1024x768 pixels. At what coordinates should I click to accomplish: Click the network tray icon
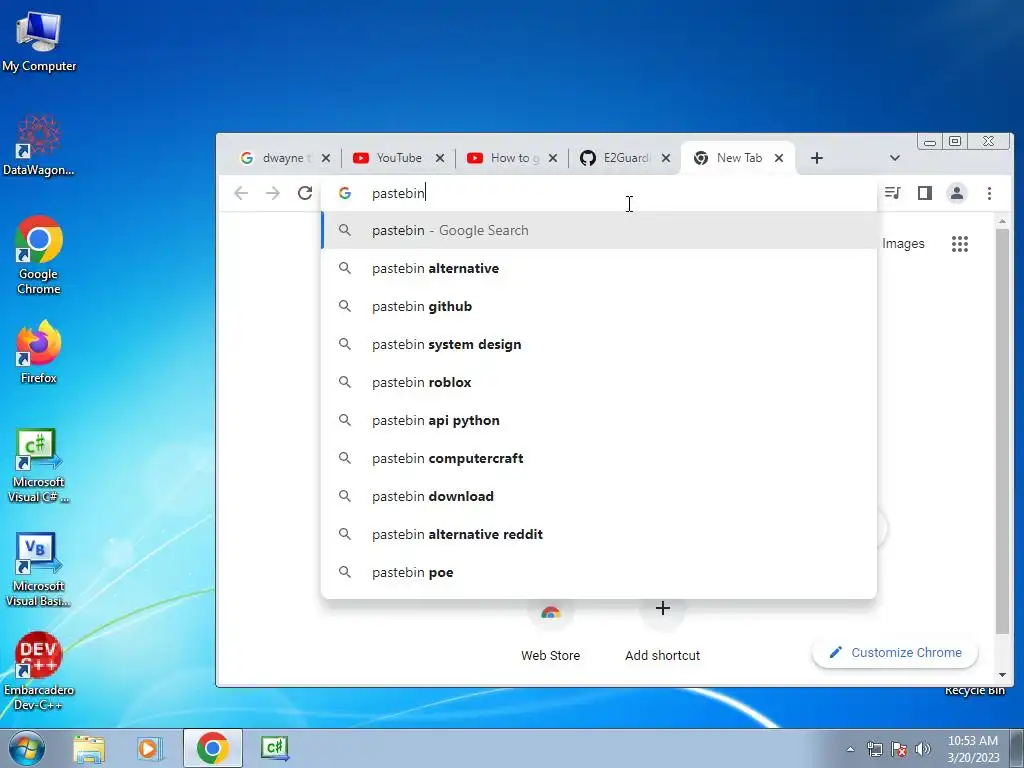tap(874, 749)
